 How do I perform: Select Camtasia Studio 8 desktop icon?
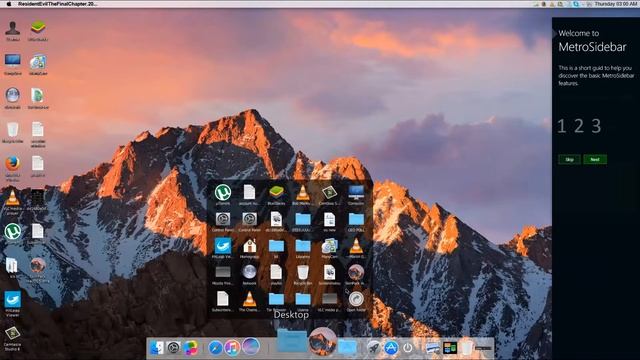click(13, 333)
